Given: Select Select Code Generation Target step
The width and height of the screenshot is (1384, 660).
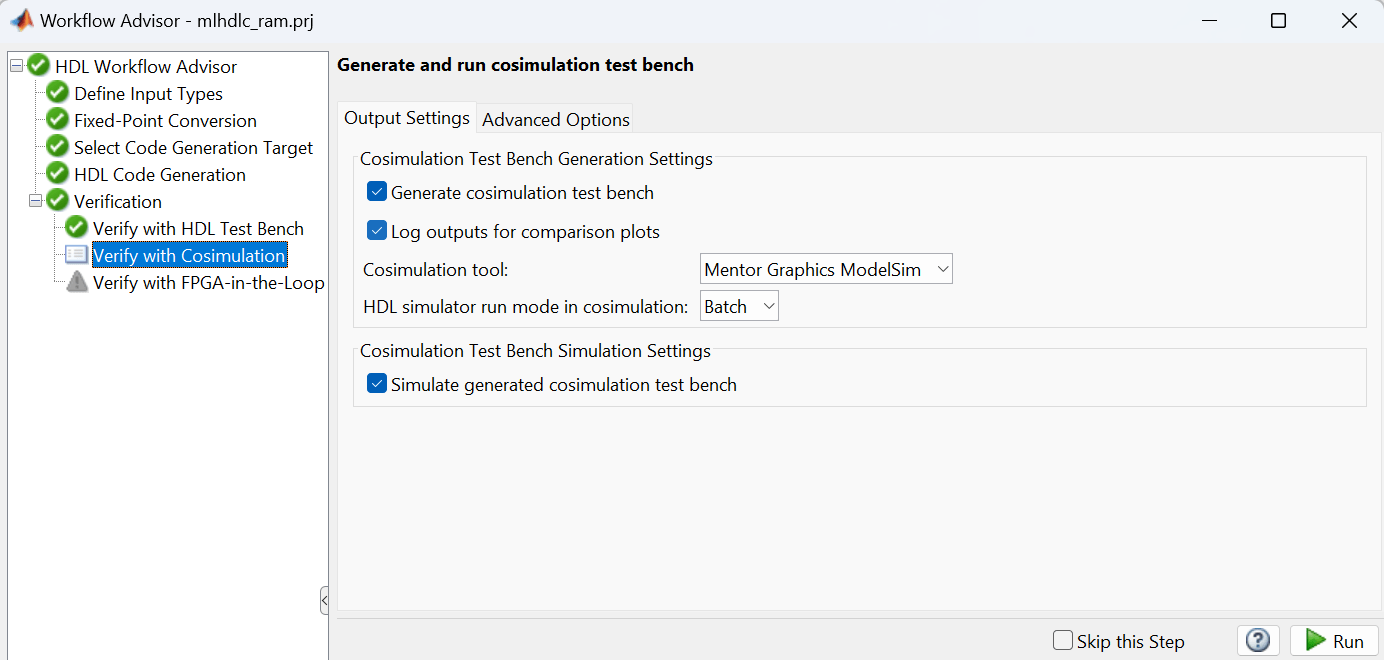Looking at the screenshot, I should pyautogui.click(x=193, y=148).
